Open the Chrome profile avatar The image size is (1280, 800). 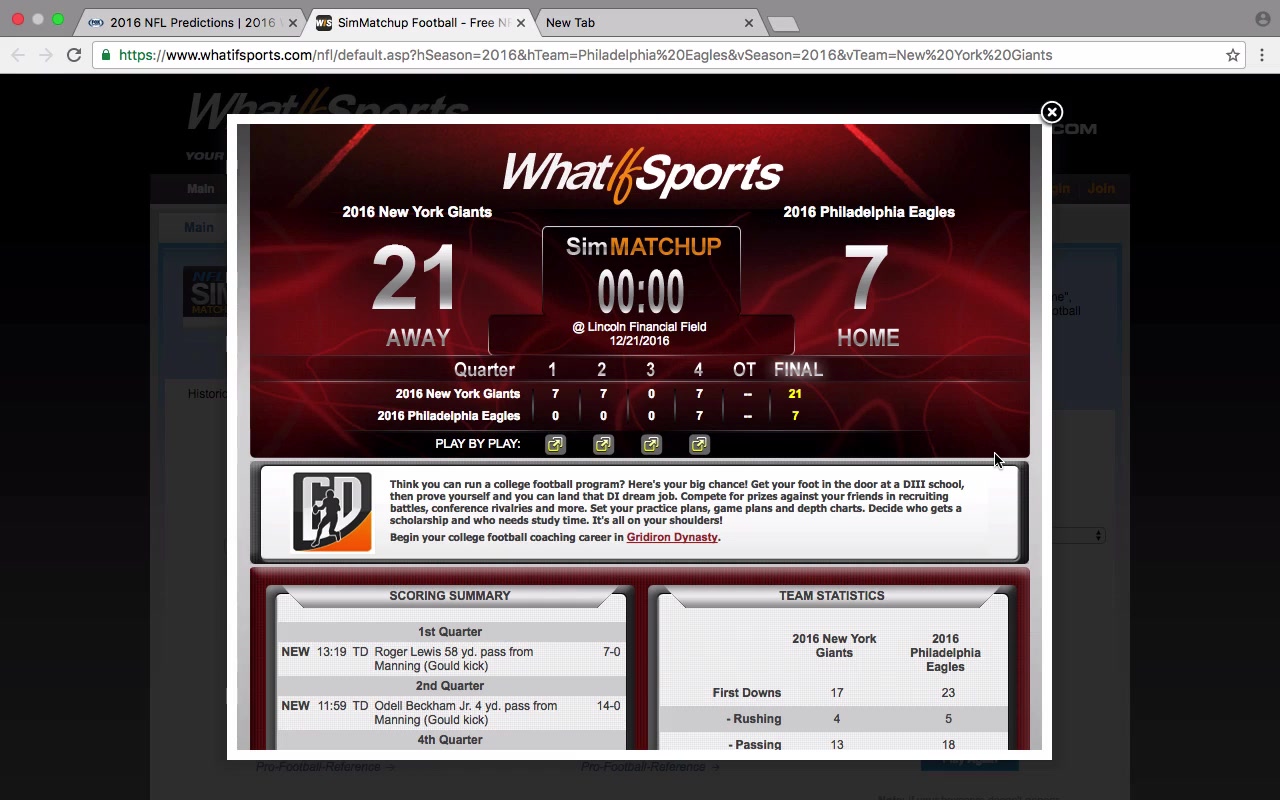[1262, 19]
